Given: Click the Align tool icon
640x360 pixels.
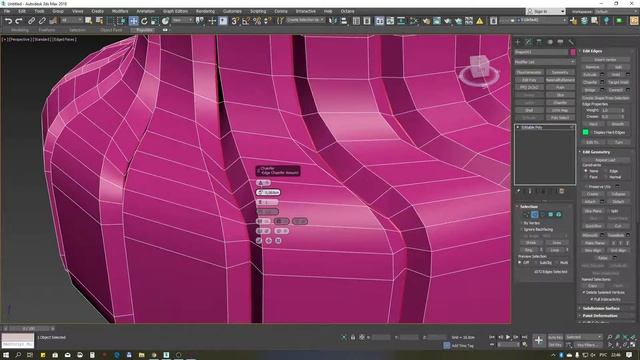Looking at the screenshot, I should [x=344, y=21].
